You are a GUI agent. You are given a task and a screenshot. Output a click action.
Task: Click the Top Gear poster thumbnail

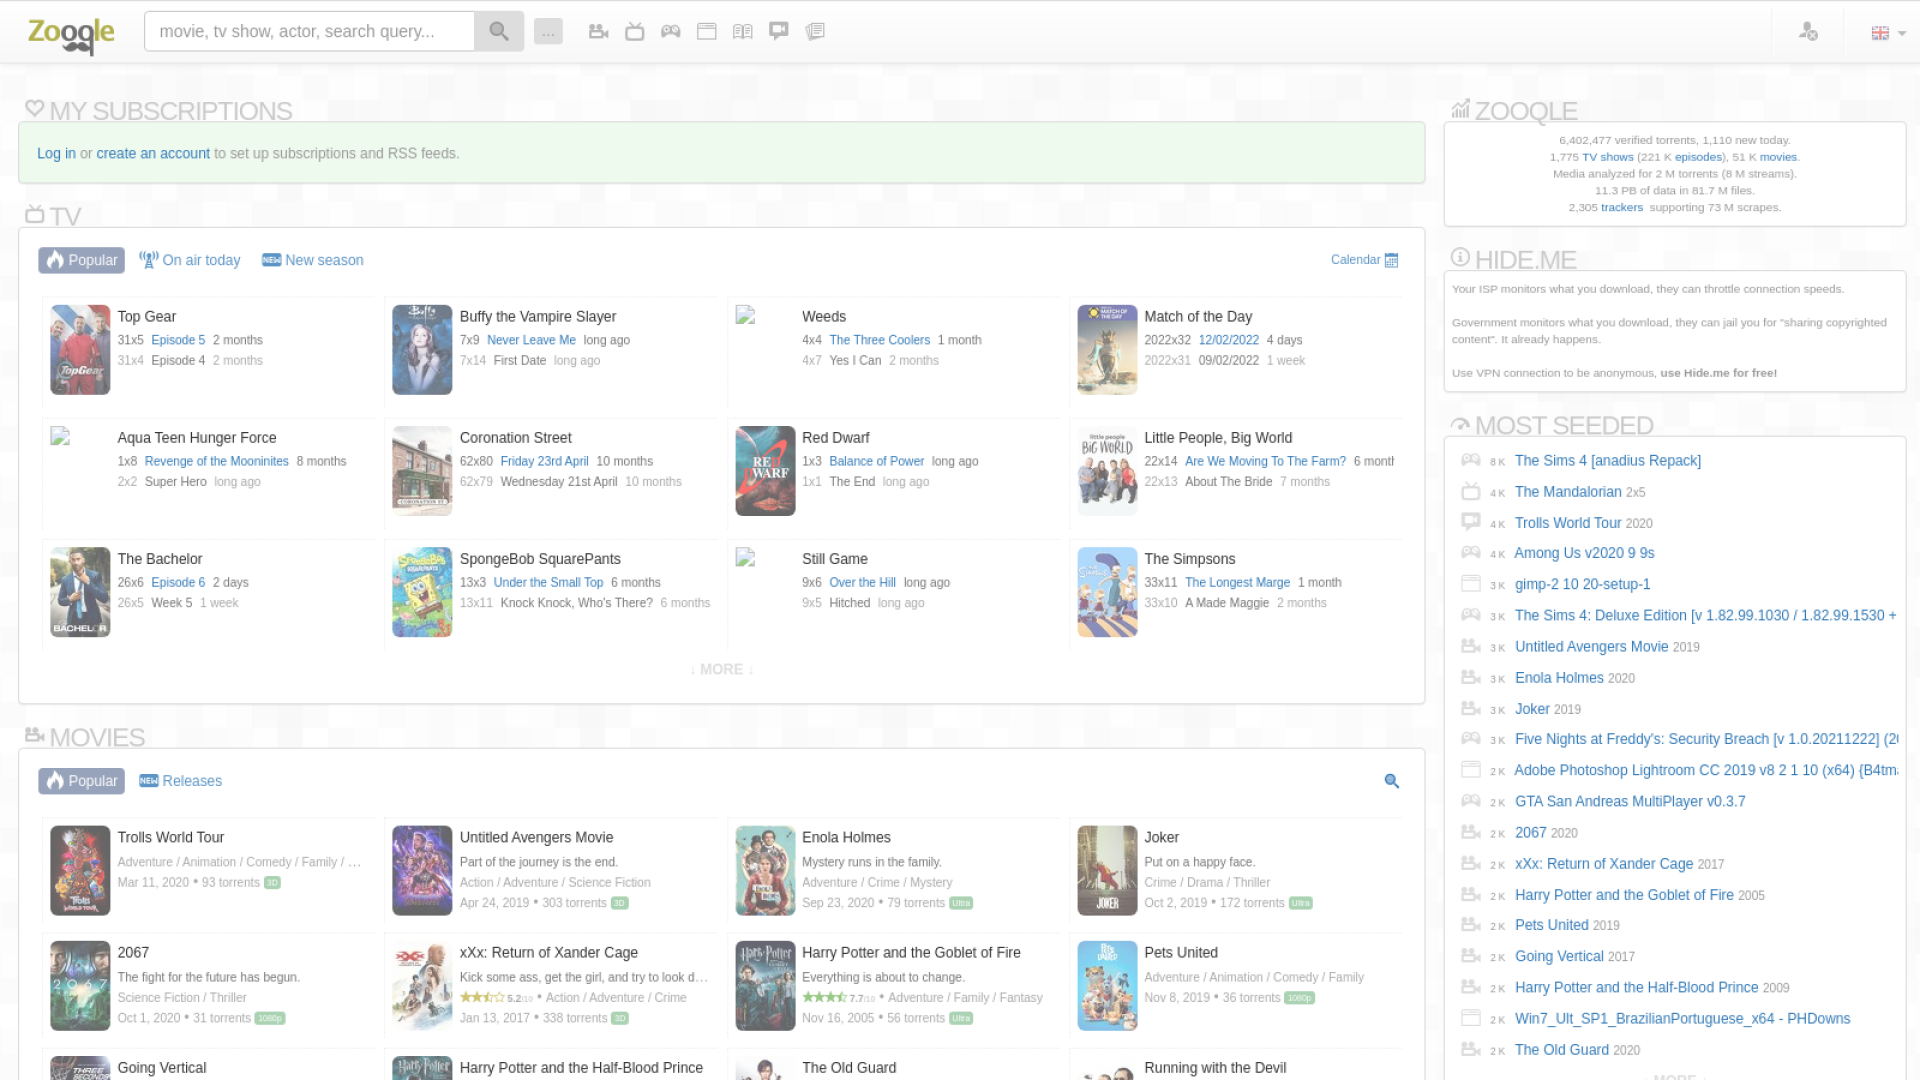[x=80, y=350]
